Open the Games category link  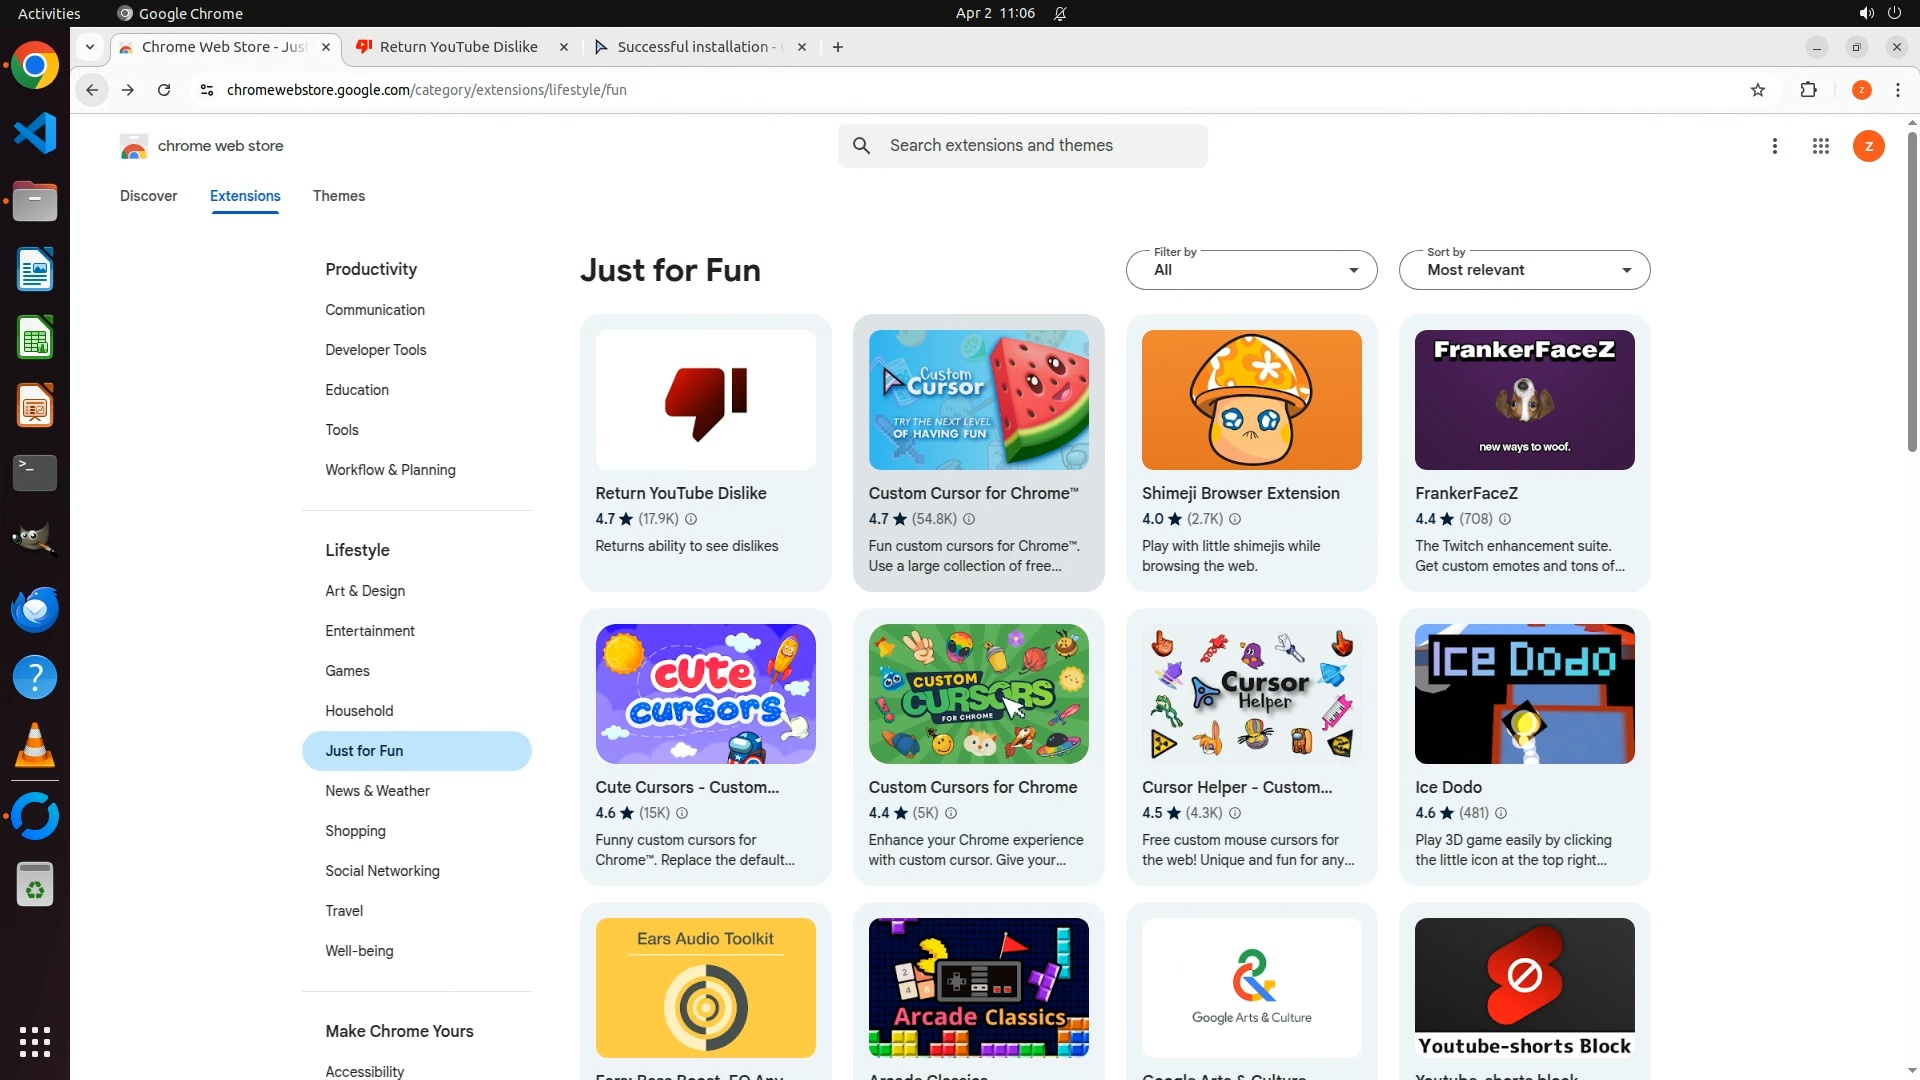(x=347, y=671)
